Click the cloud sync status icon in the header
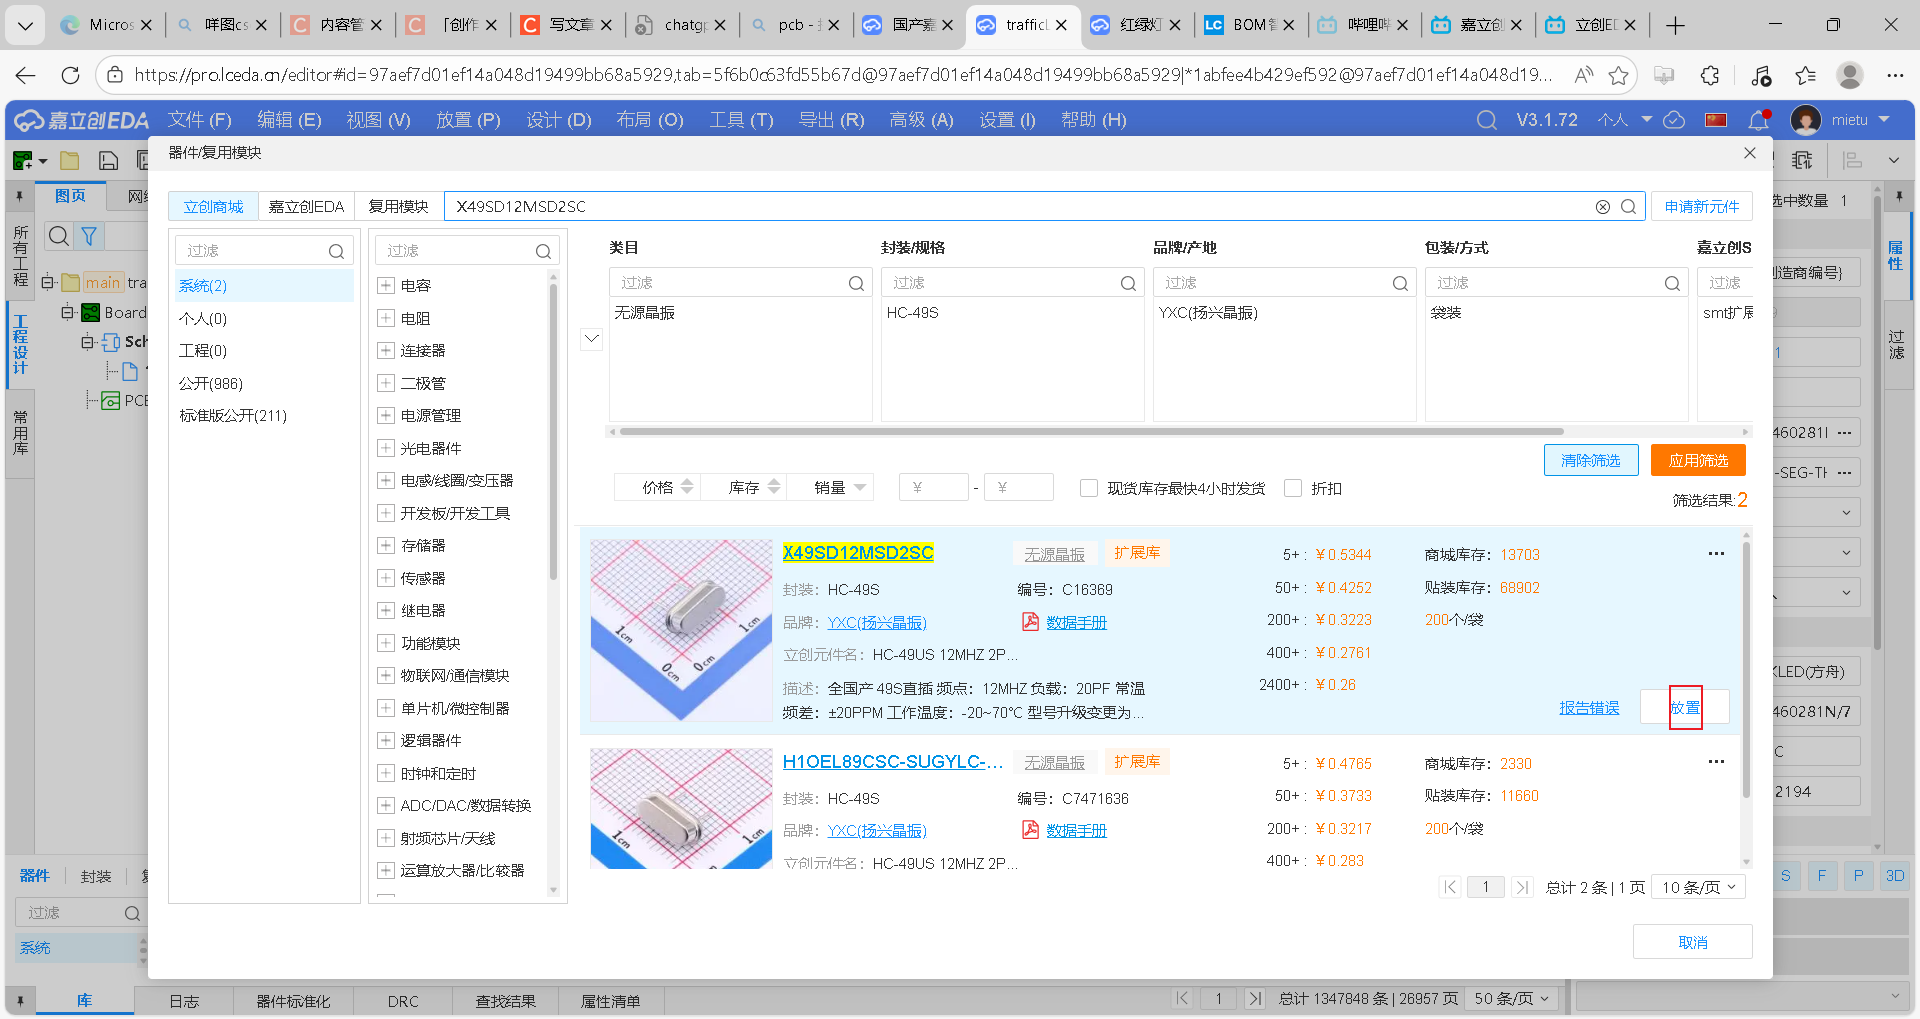This screenshot has width=1920, height=1019. tap(1674, 120)
